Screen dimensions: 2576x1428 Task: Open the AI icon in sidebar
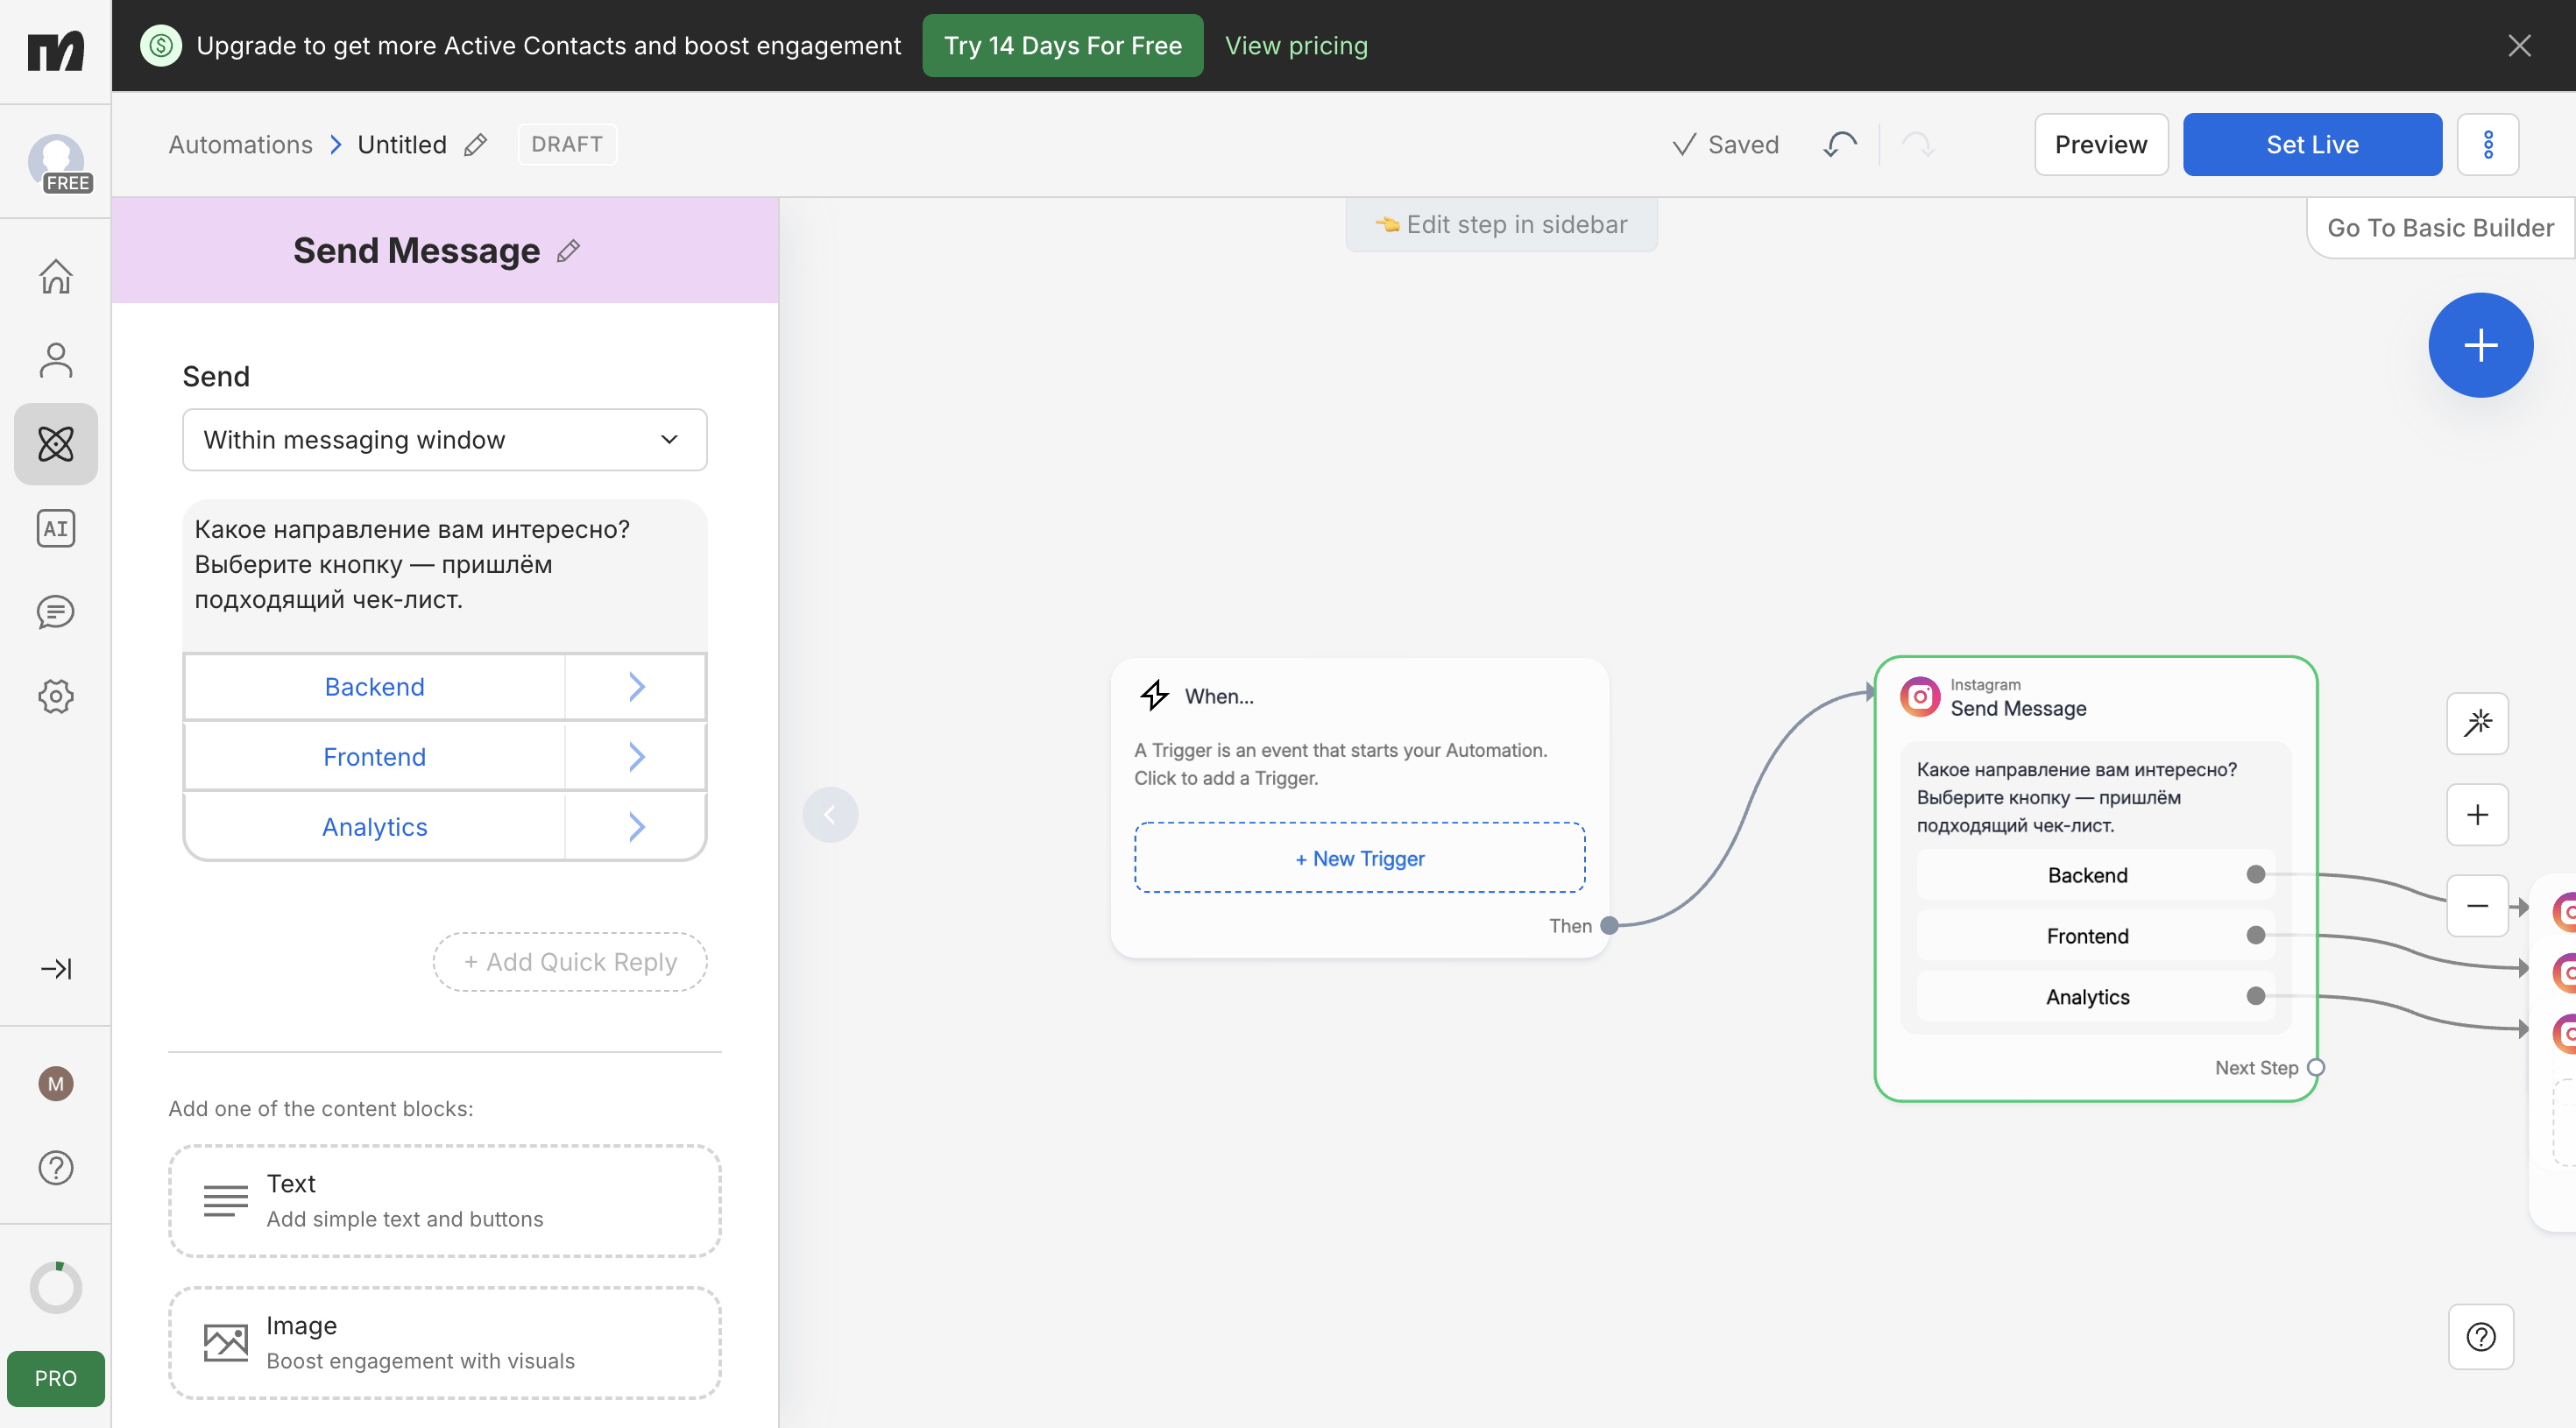(x=56, y=528)
